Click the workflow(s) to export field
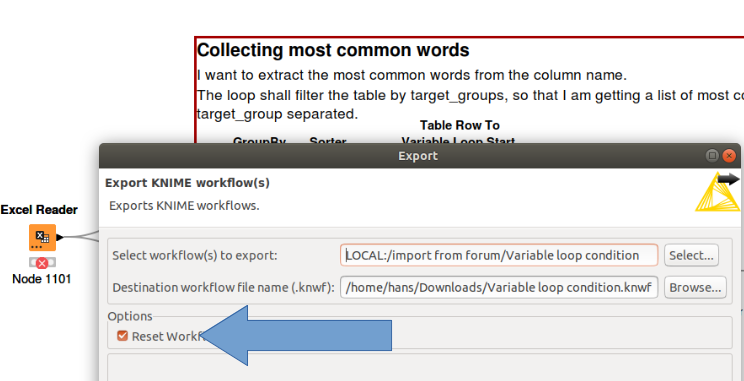Screen dimensions: 744x381 tap(499, 255)
